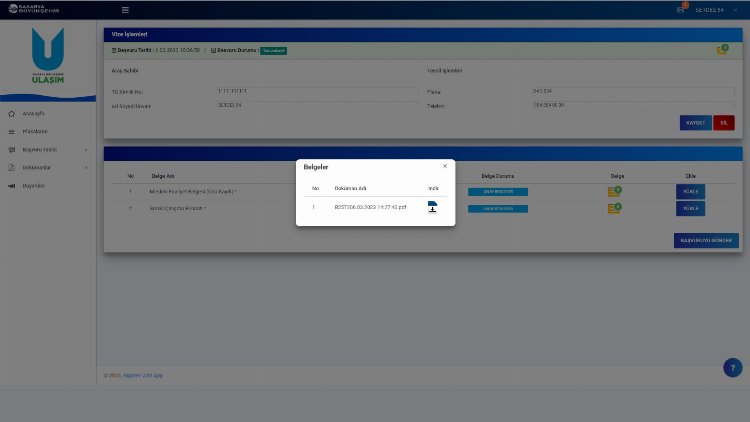The height and width of the screenshot is (422, 750).
Task: View documents icon for second row
Action: point(614,208)
